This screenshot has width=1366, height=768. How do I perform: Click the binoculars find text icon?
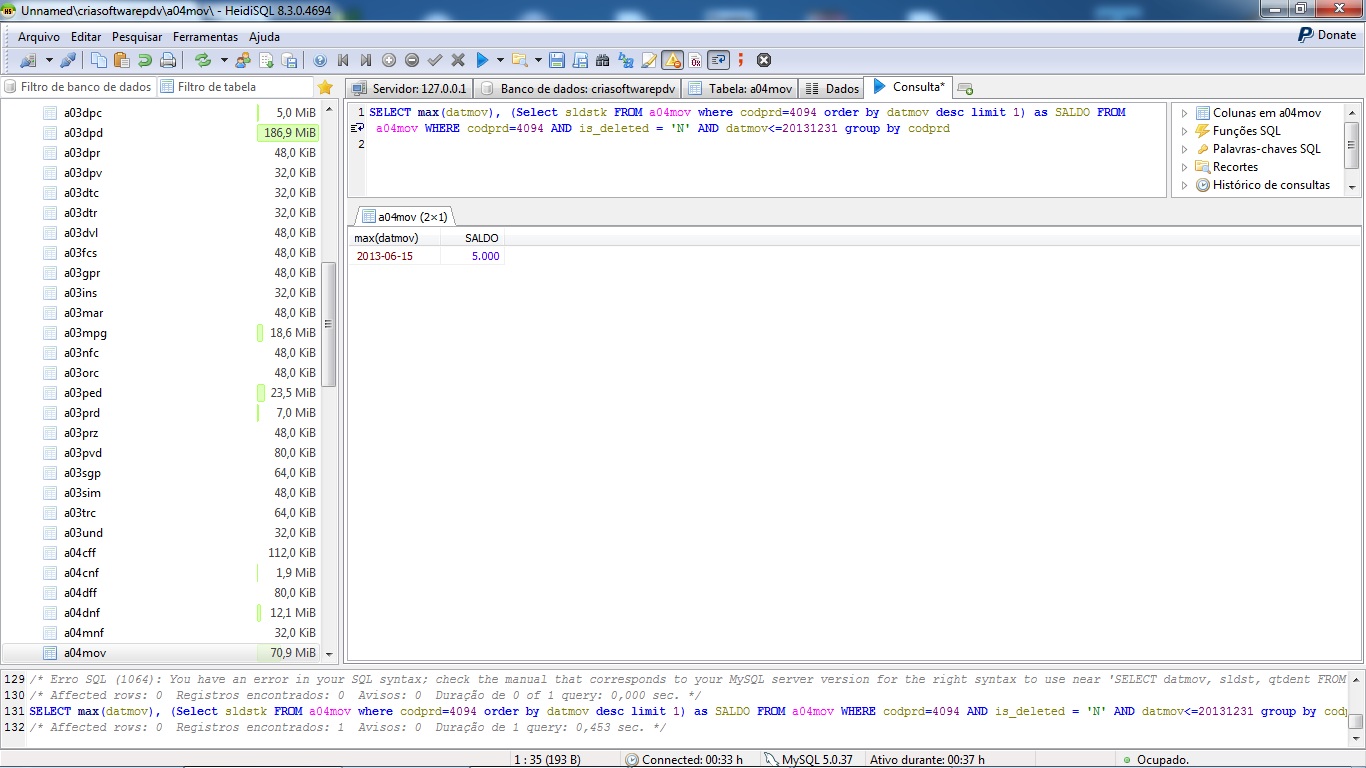point(603,60)
